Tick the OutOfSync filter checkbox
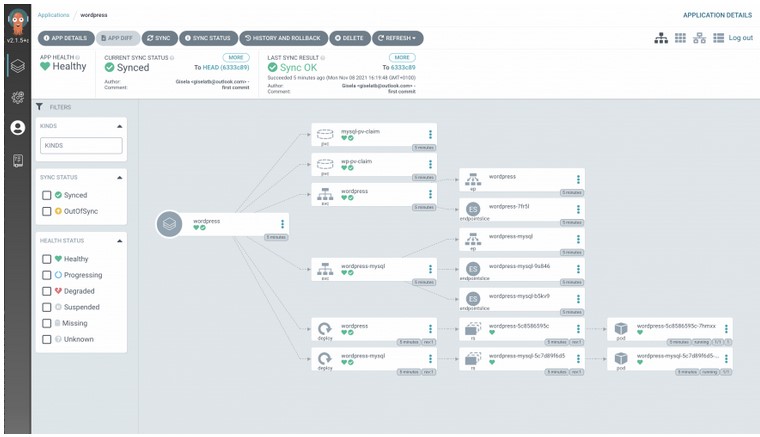760x437 pixels. [x=47, y=211]
